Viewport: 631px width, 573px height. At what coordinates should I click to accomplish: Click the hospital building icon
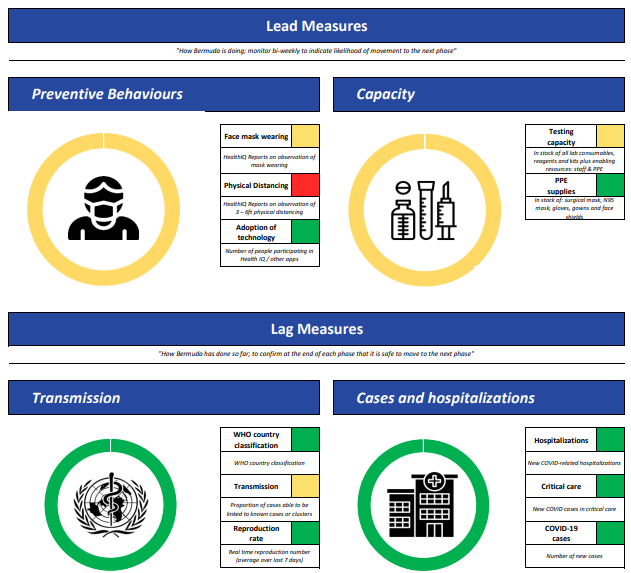pos(423,505)
